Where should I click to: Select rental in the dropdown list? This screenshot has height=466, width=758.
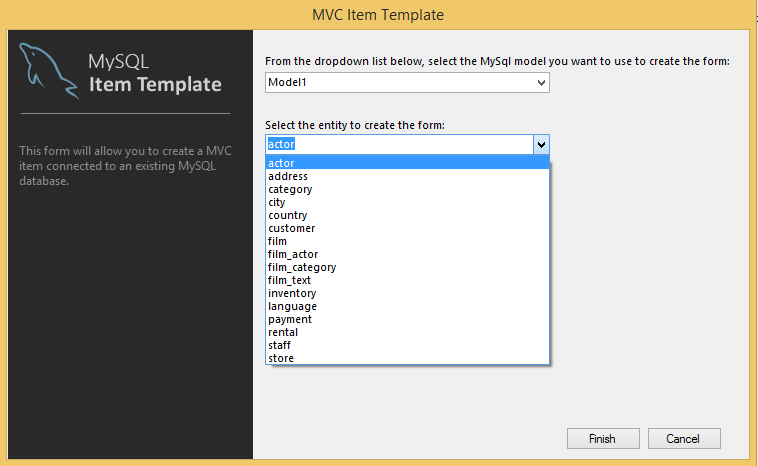pos(407,333)
